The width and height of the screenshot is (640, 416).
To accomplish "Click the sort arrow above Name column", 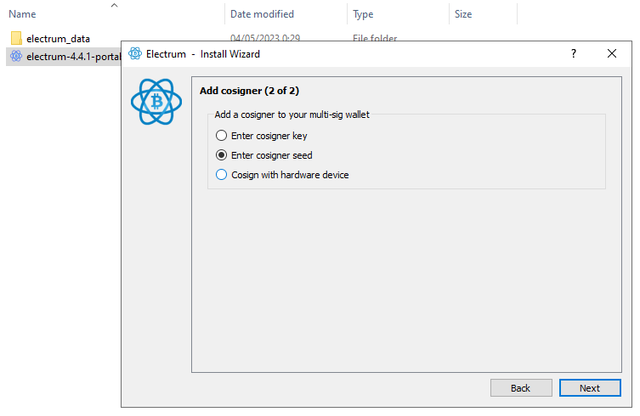I will (x=114, y=5).
